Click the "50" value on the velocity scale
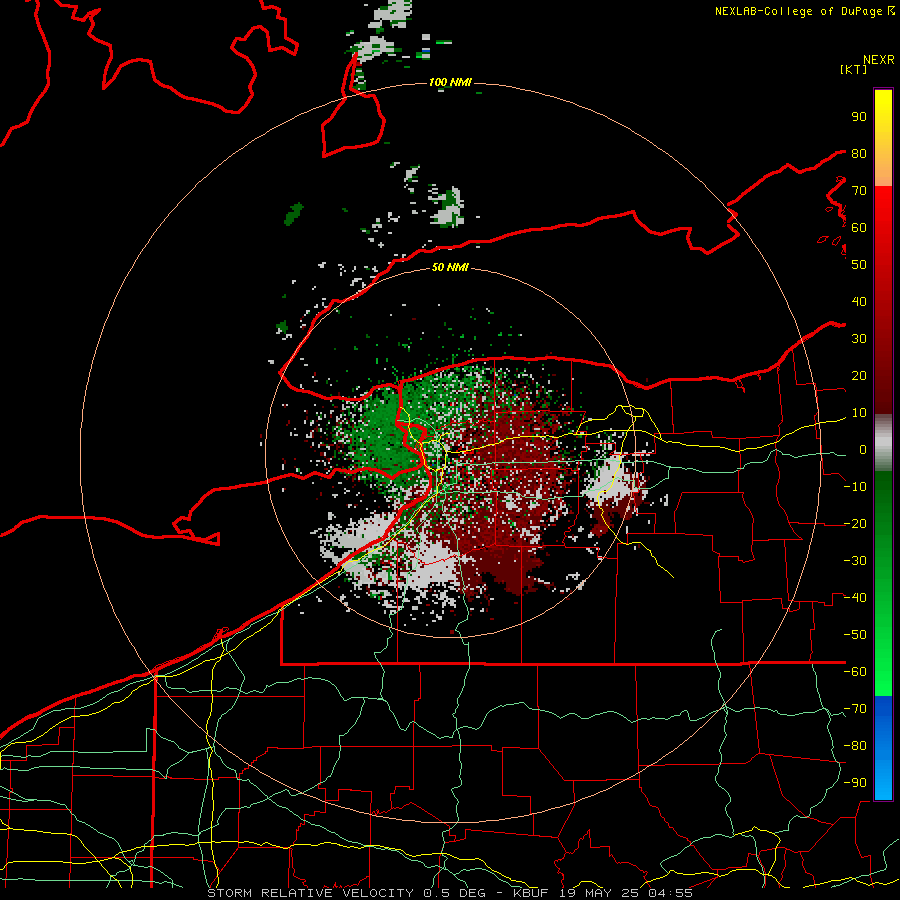 pos(859,265)
